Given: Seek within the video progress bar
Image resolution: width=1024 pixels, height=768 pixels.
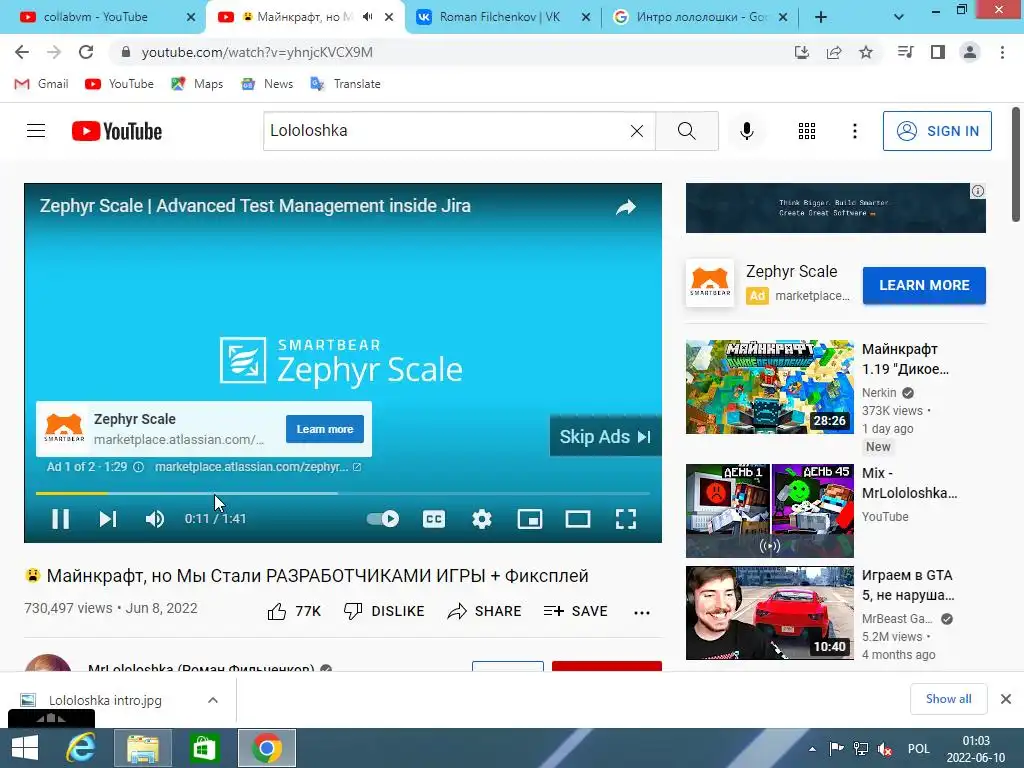Looking at the screenshot, I should 343,493.
